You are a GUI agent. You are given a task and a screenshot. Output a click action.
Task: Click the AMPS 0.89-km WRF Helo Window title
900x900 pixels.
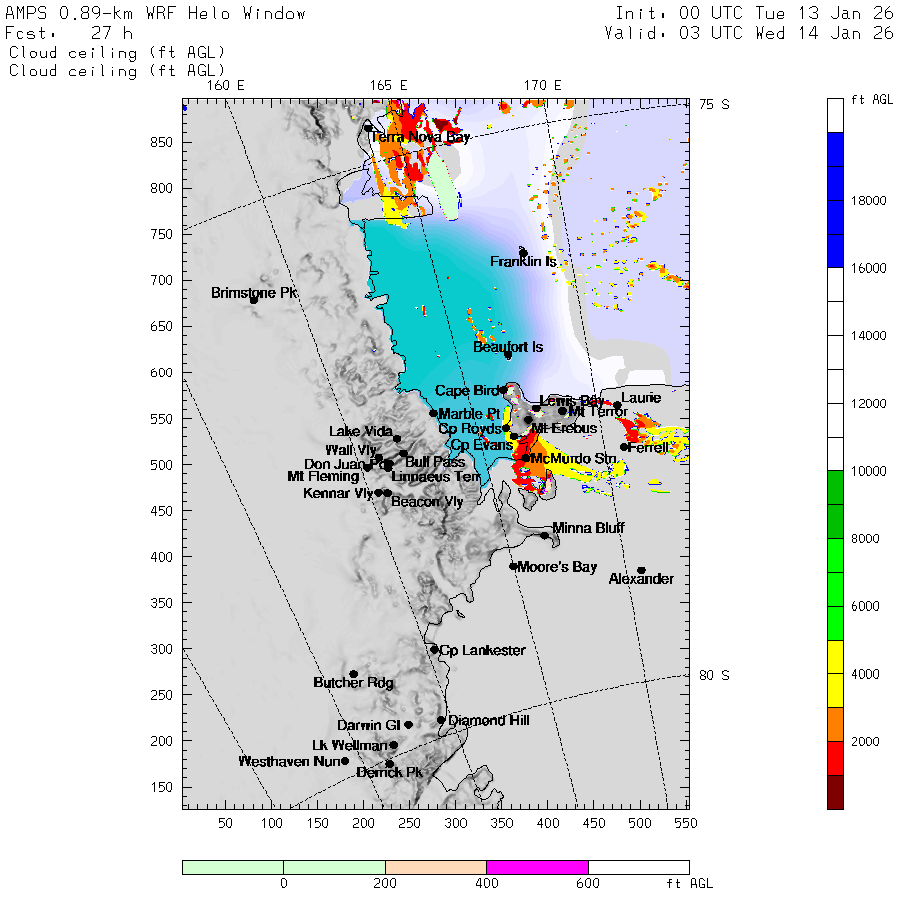click(156, 14)
